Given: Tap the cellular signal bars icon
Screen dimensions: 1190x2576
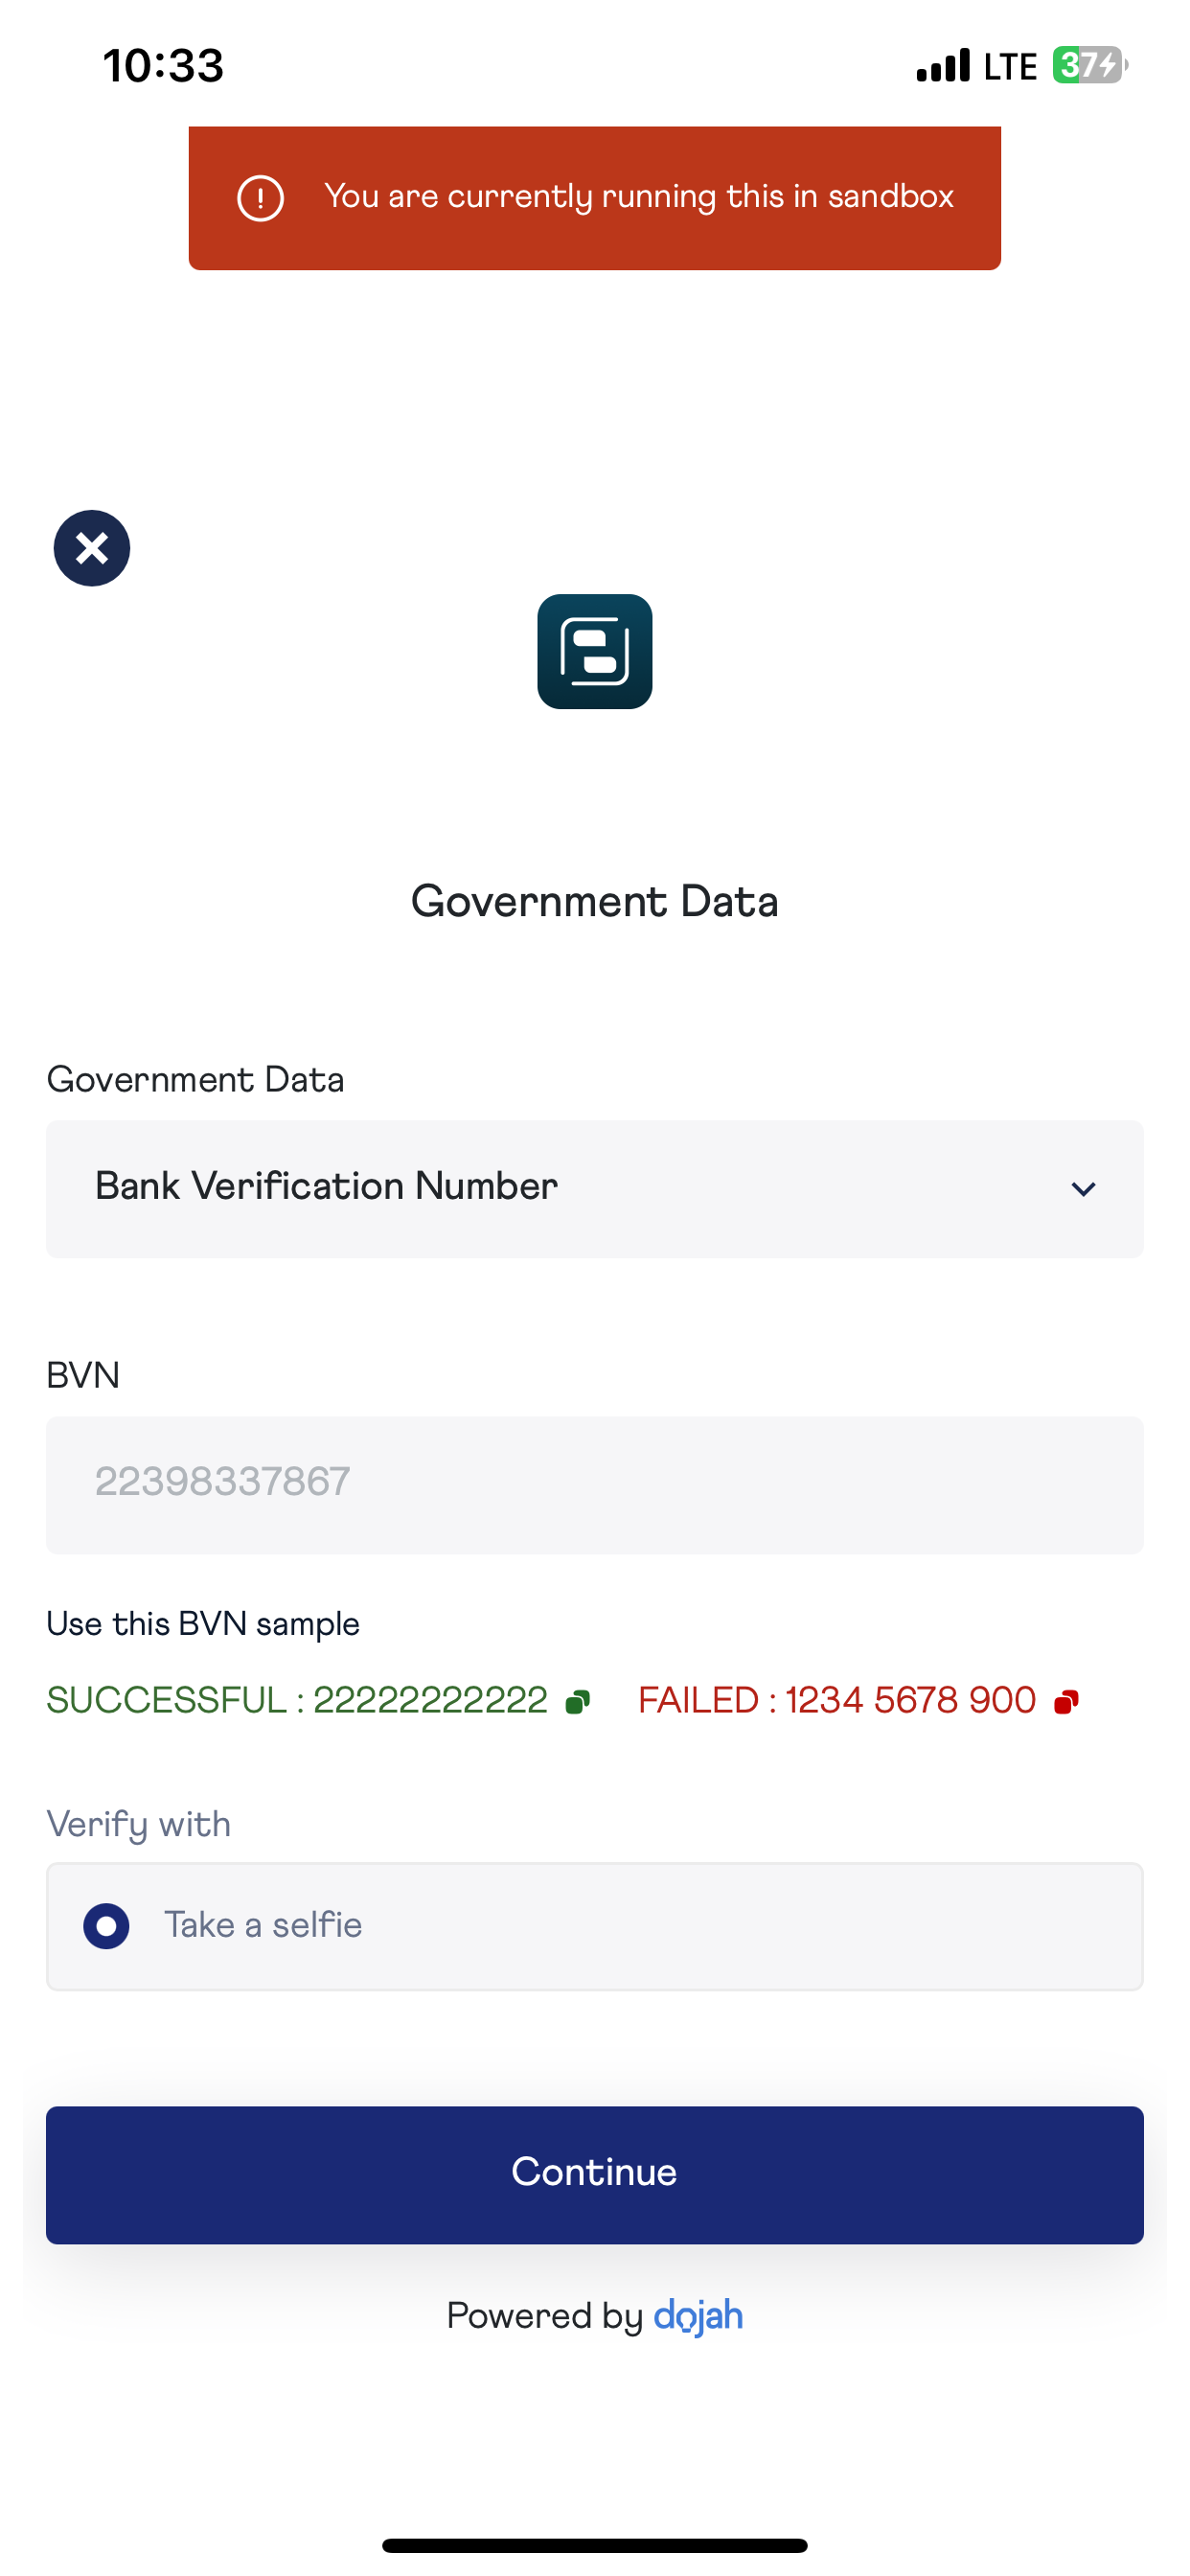Looking at the screenshot, I should click(x=943, y=66).
